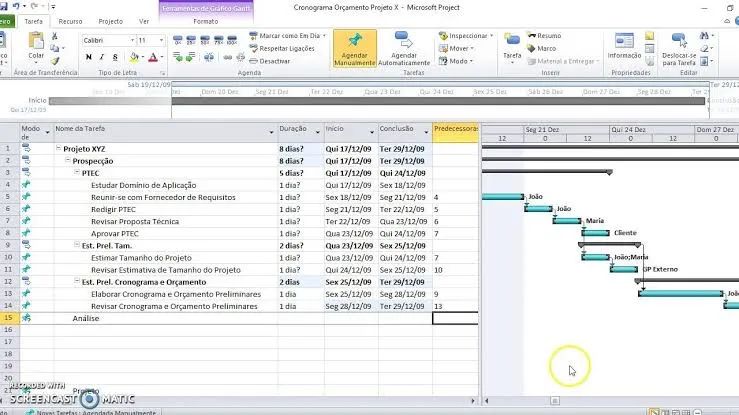Collapse the Projeto XYZ summary task

pos(58,148)
